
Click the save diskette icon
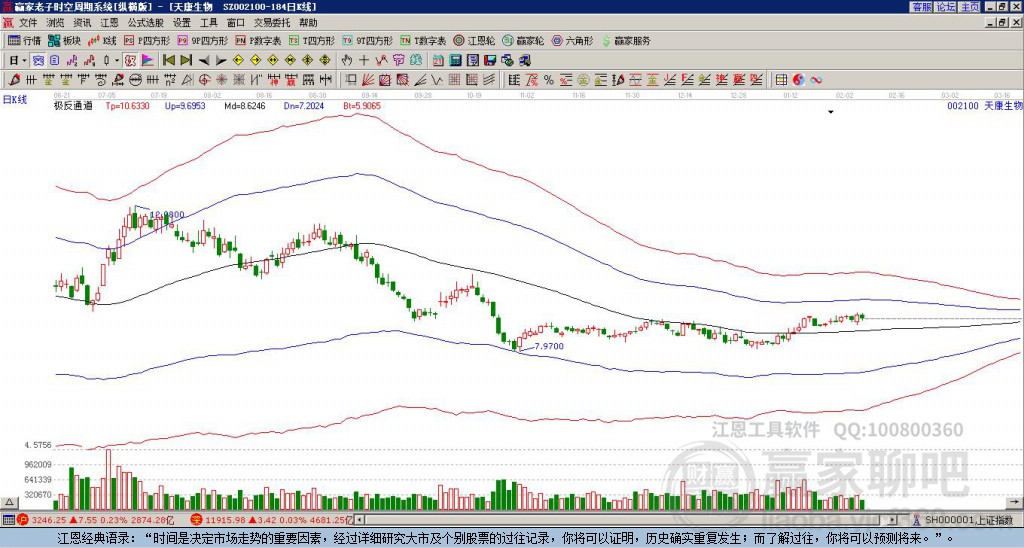[x=490, y=61]
